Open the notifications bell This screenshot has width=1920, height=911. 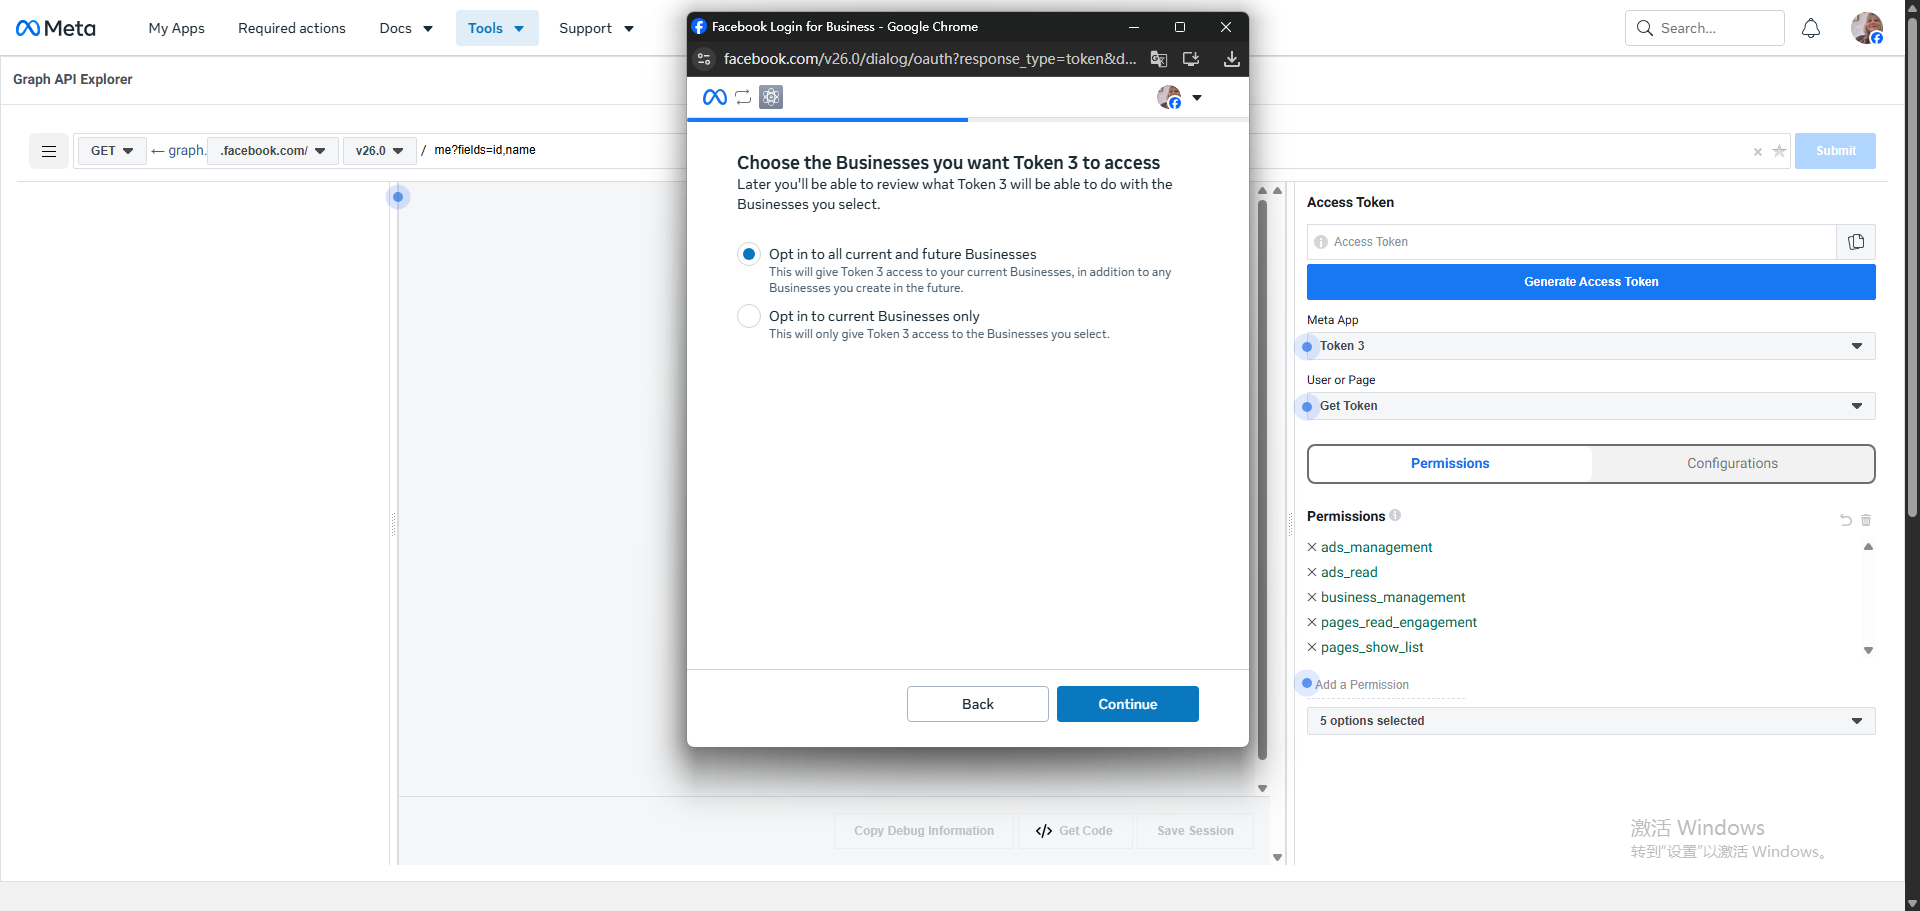coord(1811,28)
